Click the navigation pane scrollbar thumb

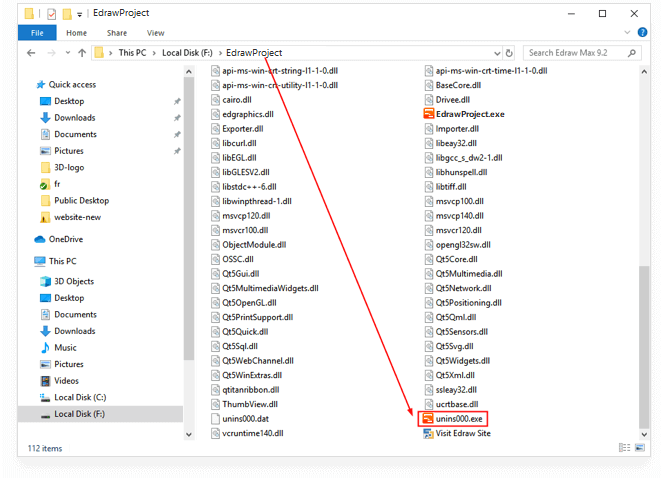click(x=189, y=219)
